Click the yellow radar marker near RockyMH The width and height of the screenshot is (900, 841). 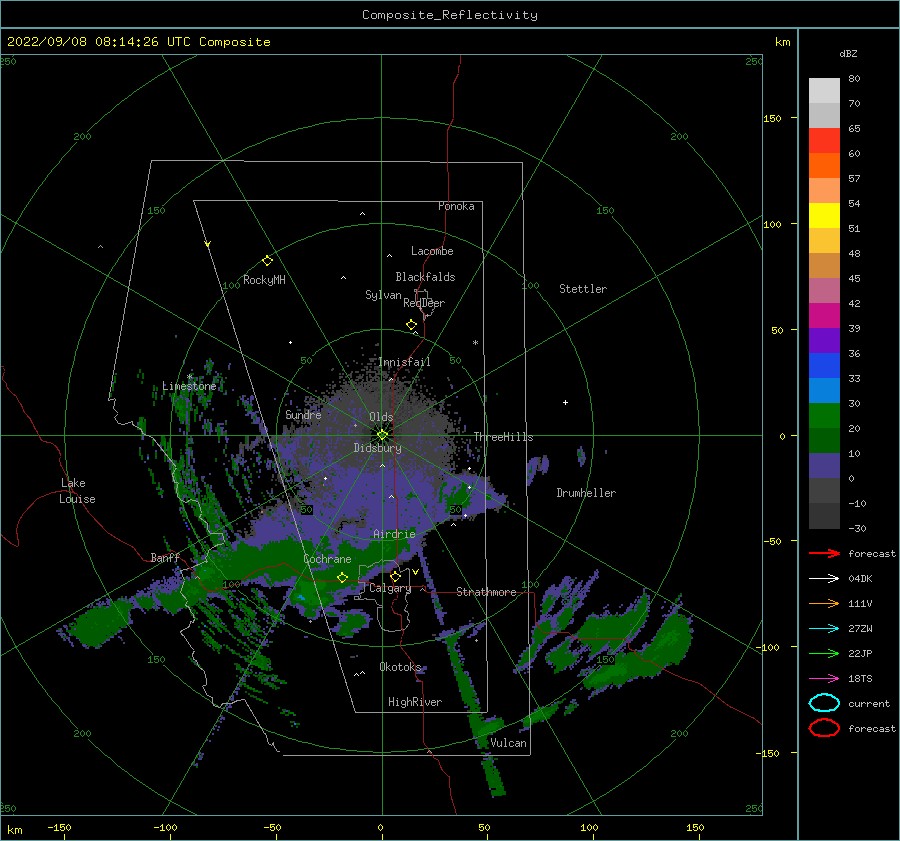[x=267, y=261]
